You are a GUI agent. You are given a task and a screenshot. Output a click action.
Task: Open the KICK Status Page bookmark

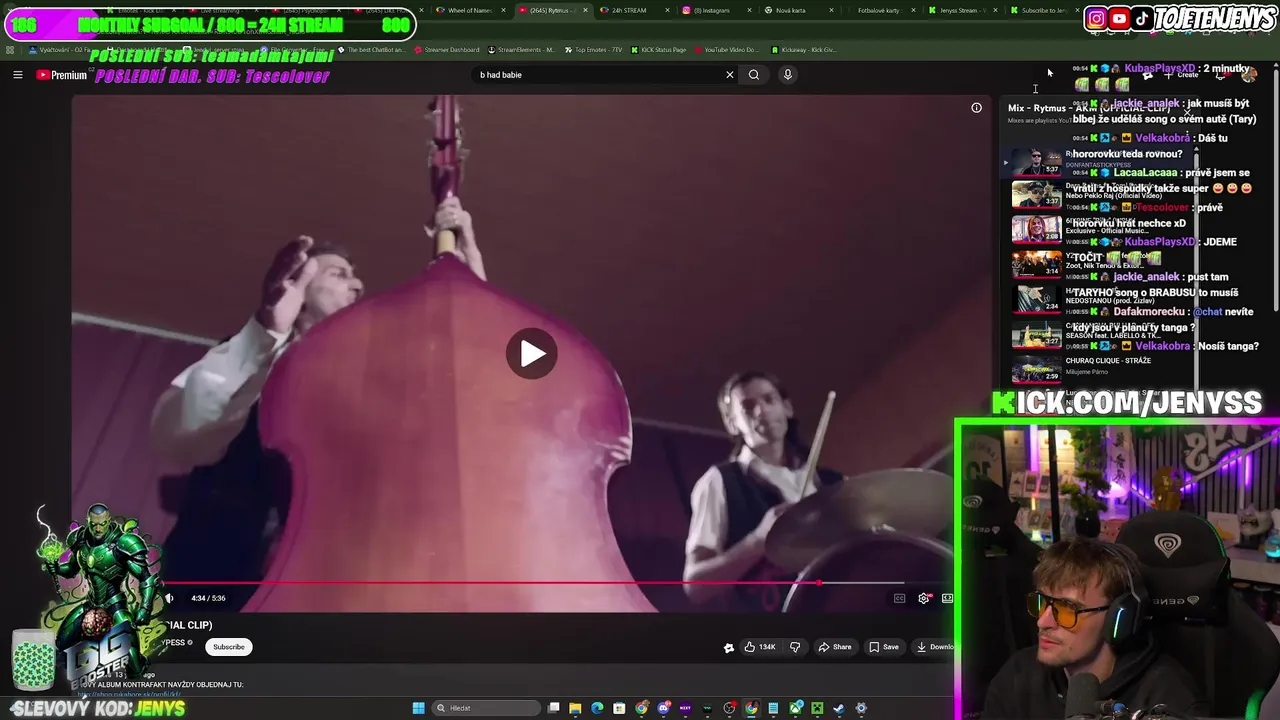(x=658, y=49)
